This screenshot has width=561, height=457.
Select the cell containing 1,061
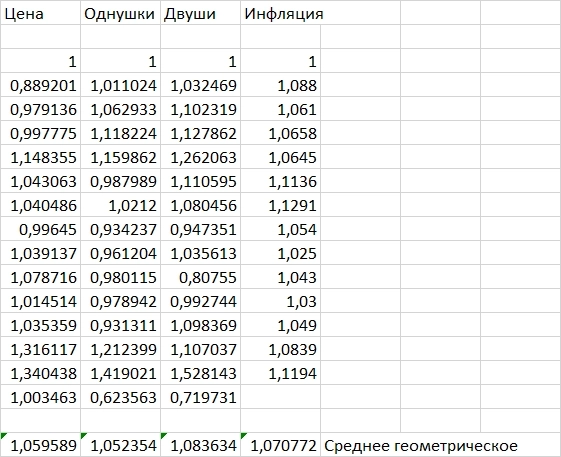click(x=280, y=109)
